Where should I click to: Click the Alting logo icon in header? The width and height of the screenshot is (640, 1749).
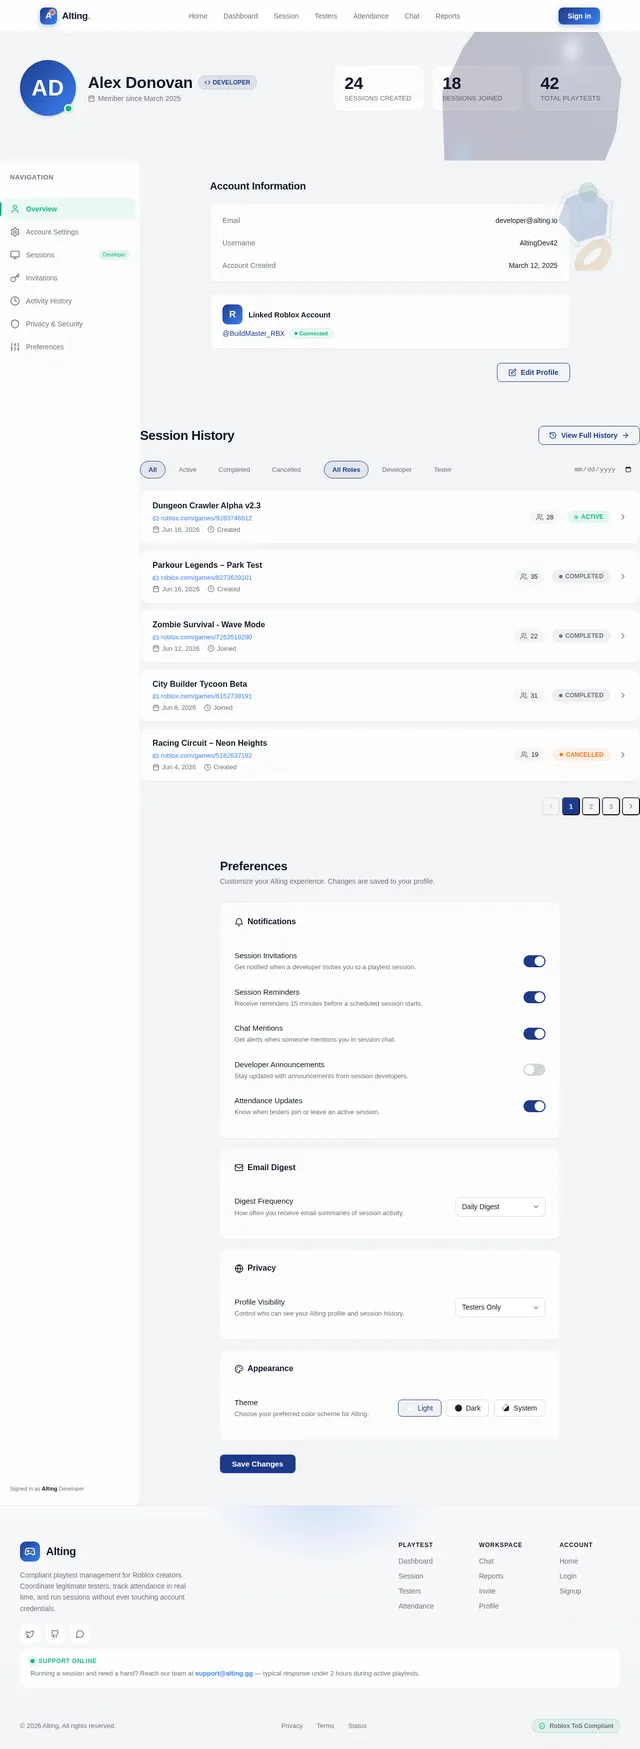[48, 16]
